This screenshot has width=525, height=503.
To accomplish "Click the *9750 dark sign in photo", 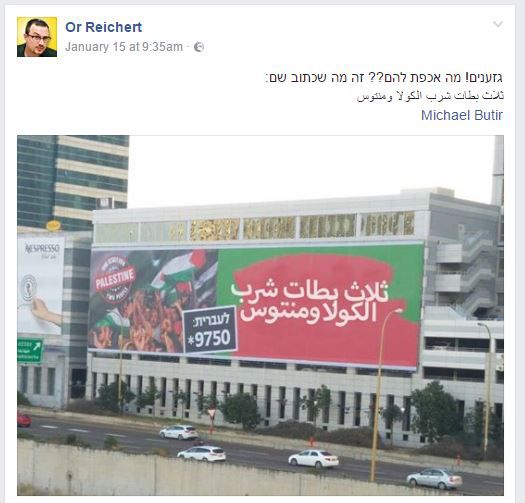I will pyautogui.click(x=210, y=329).
